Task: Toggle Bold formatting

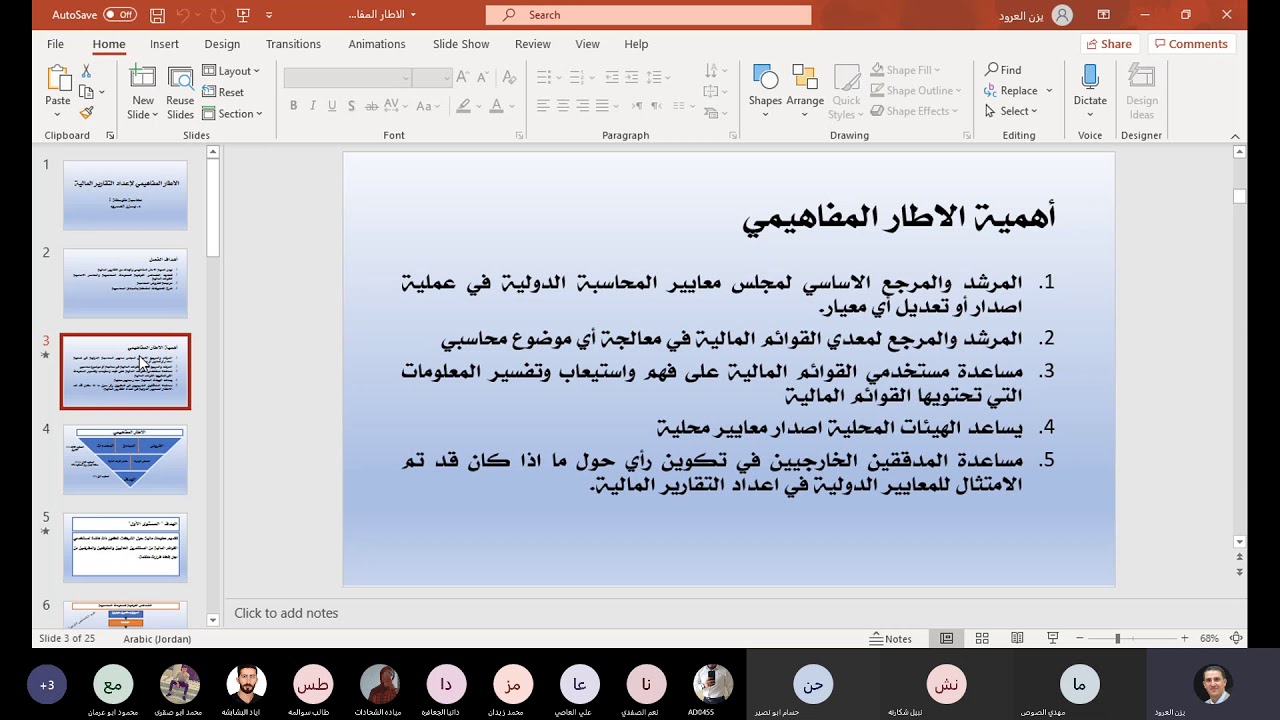Action: click(293, 106)
